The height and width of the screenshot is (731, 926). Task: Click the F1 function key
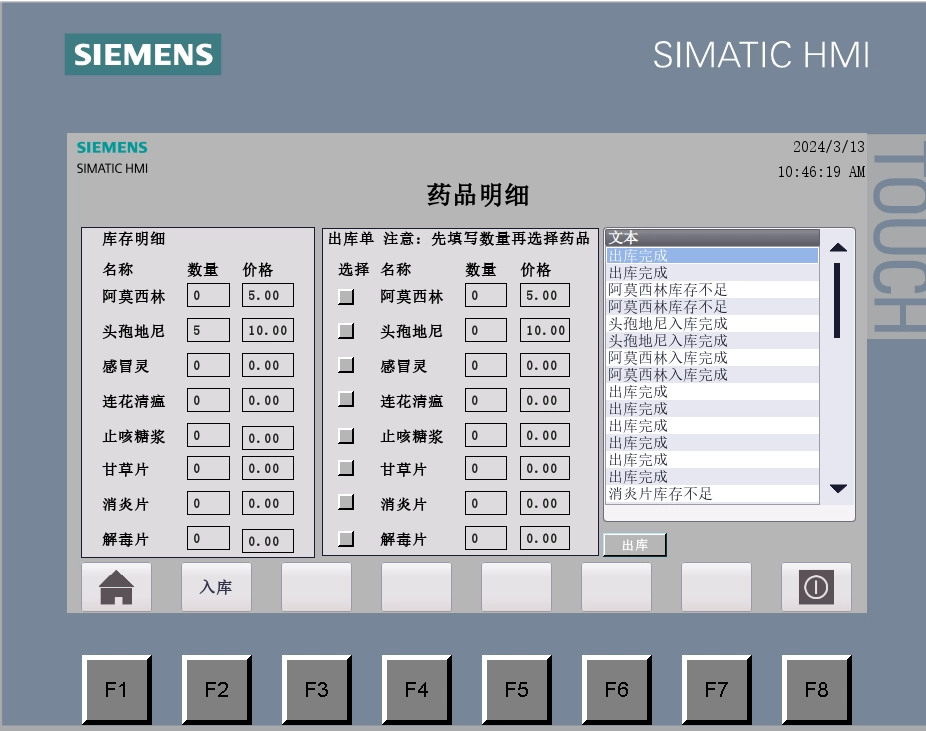116,689
